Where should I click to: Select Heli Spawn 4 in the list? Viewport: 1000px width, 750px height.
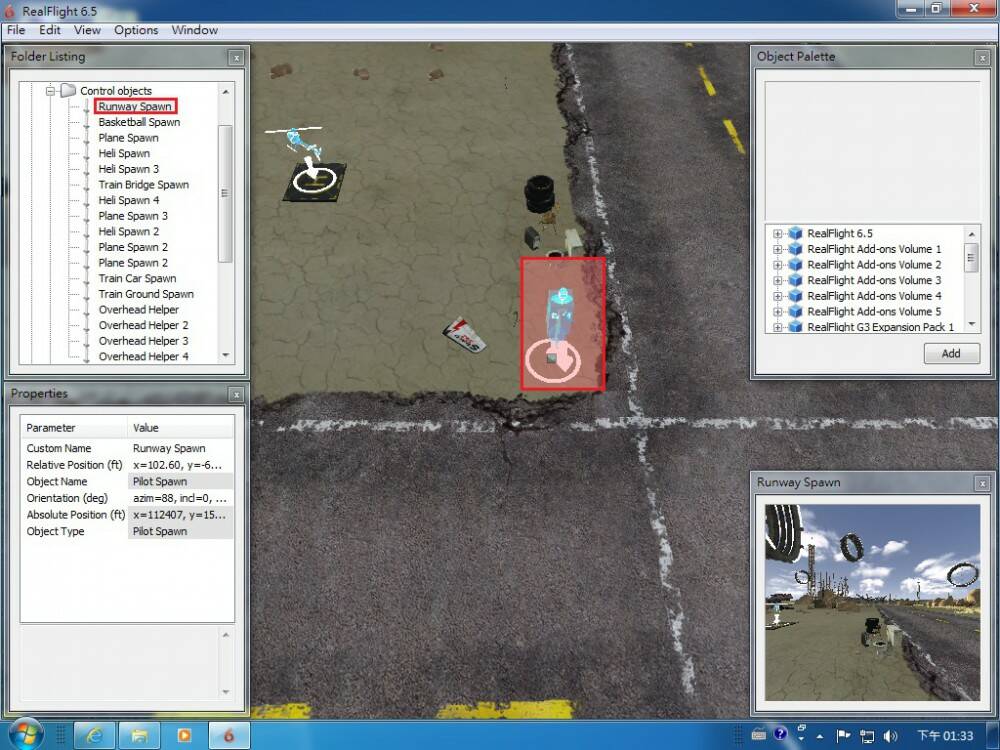coord(129,200)
